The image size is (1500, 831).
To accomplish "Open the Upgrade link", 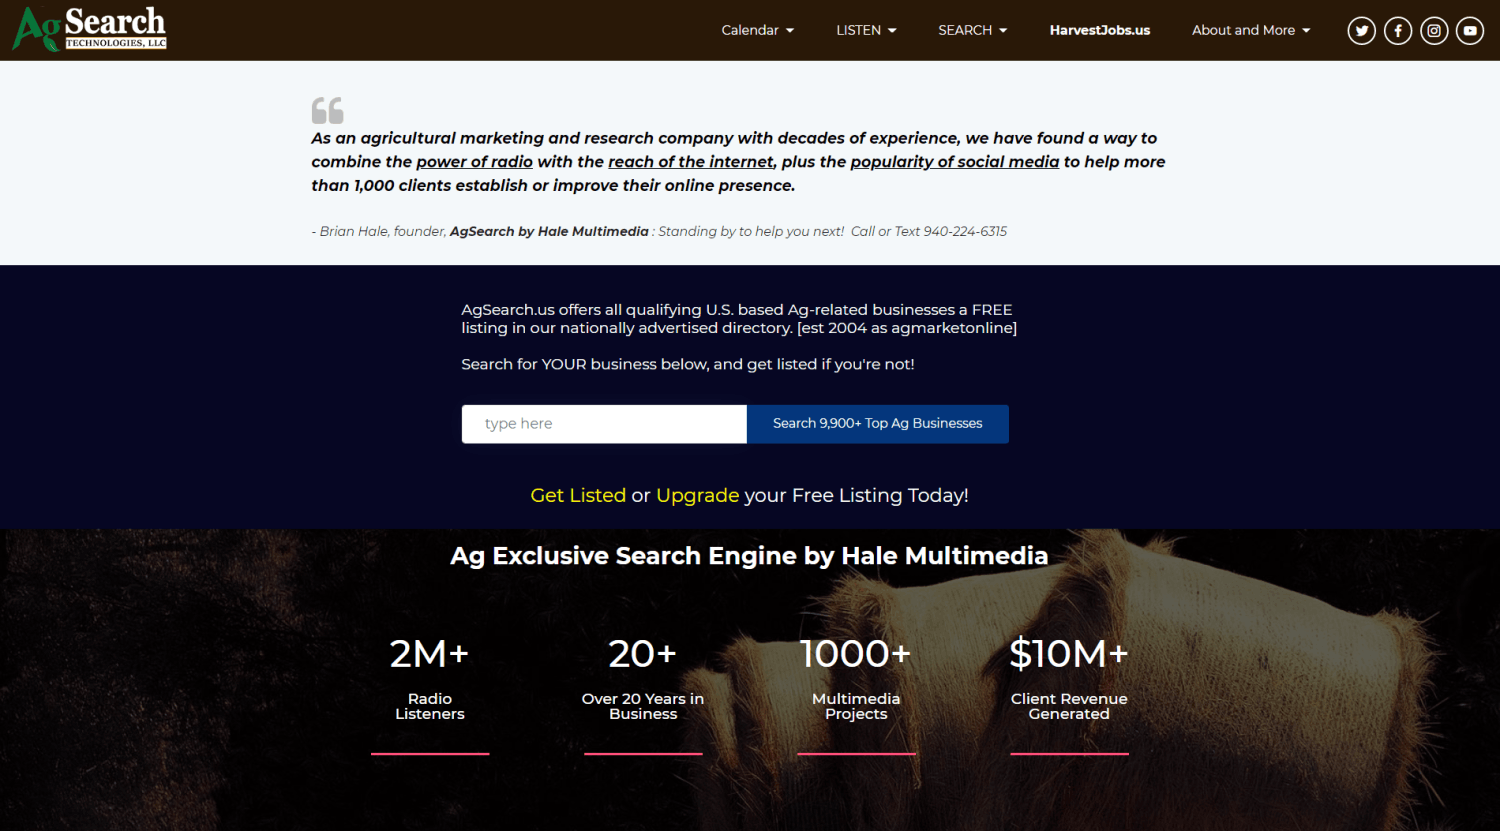I will tap(698, 495).
